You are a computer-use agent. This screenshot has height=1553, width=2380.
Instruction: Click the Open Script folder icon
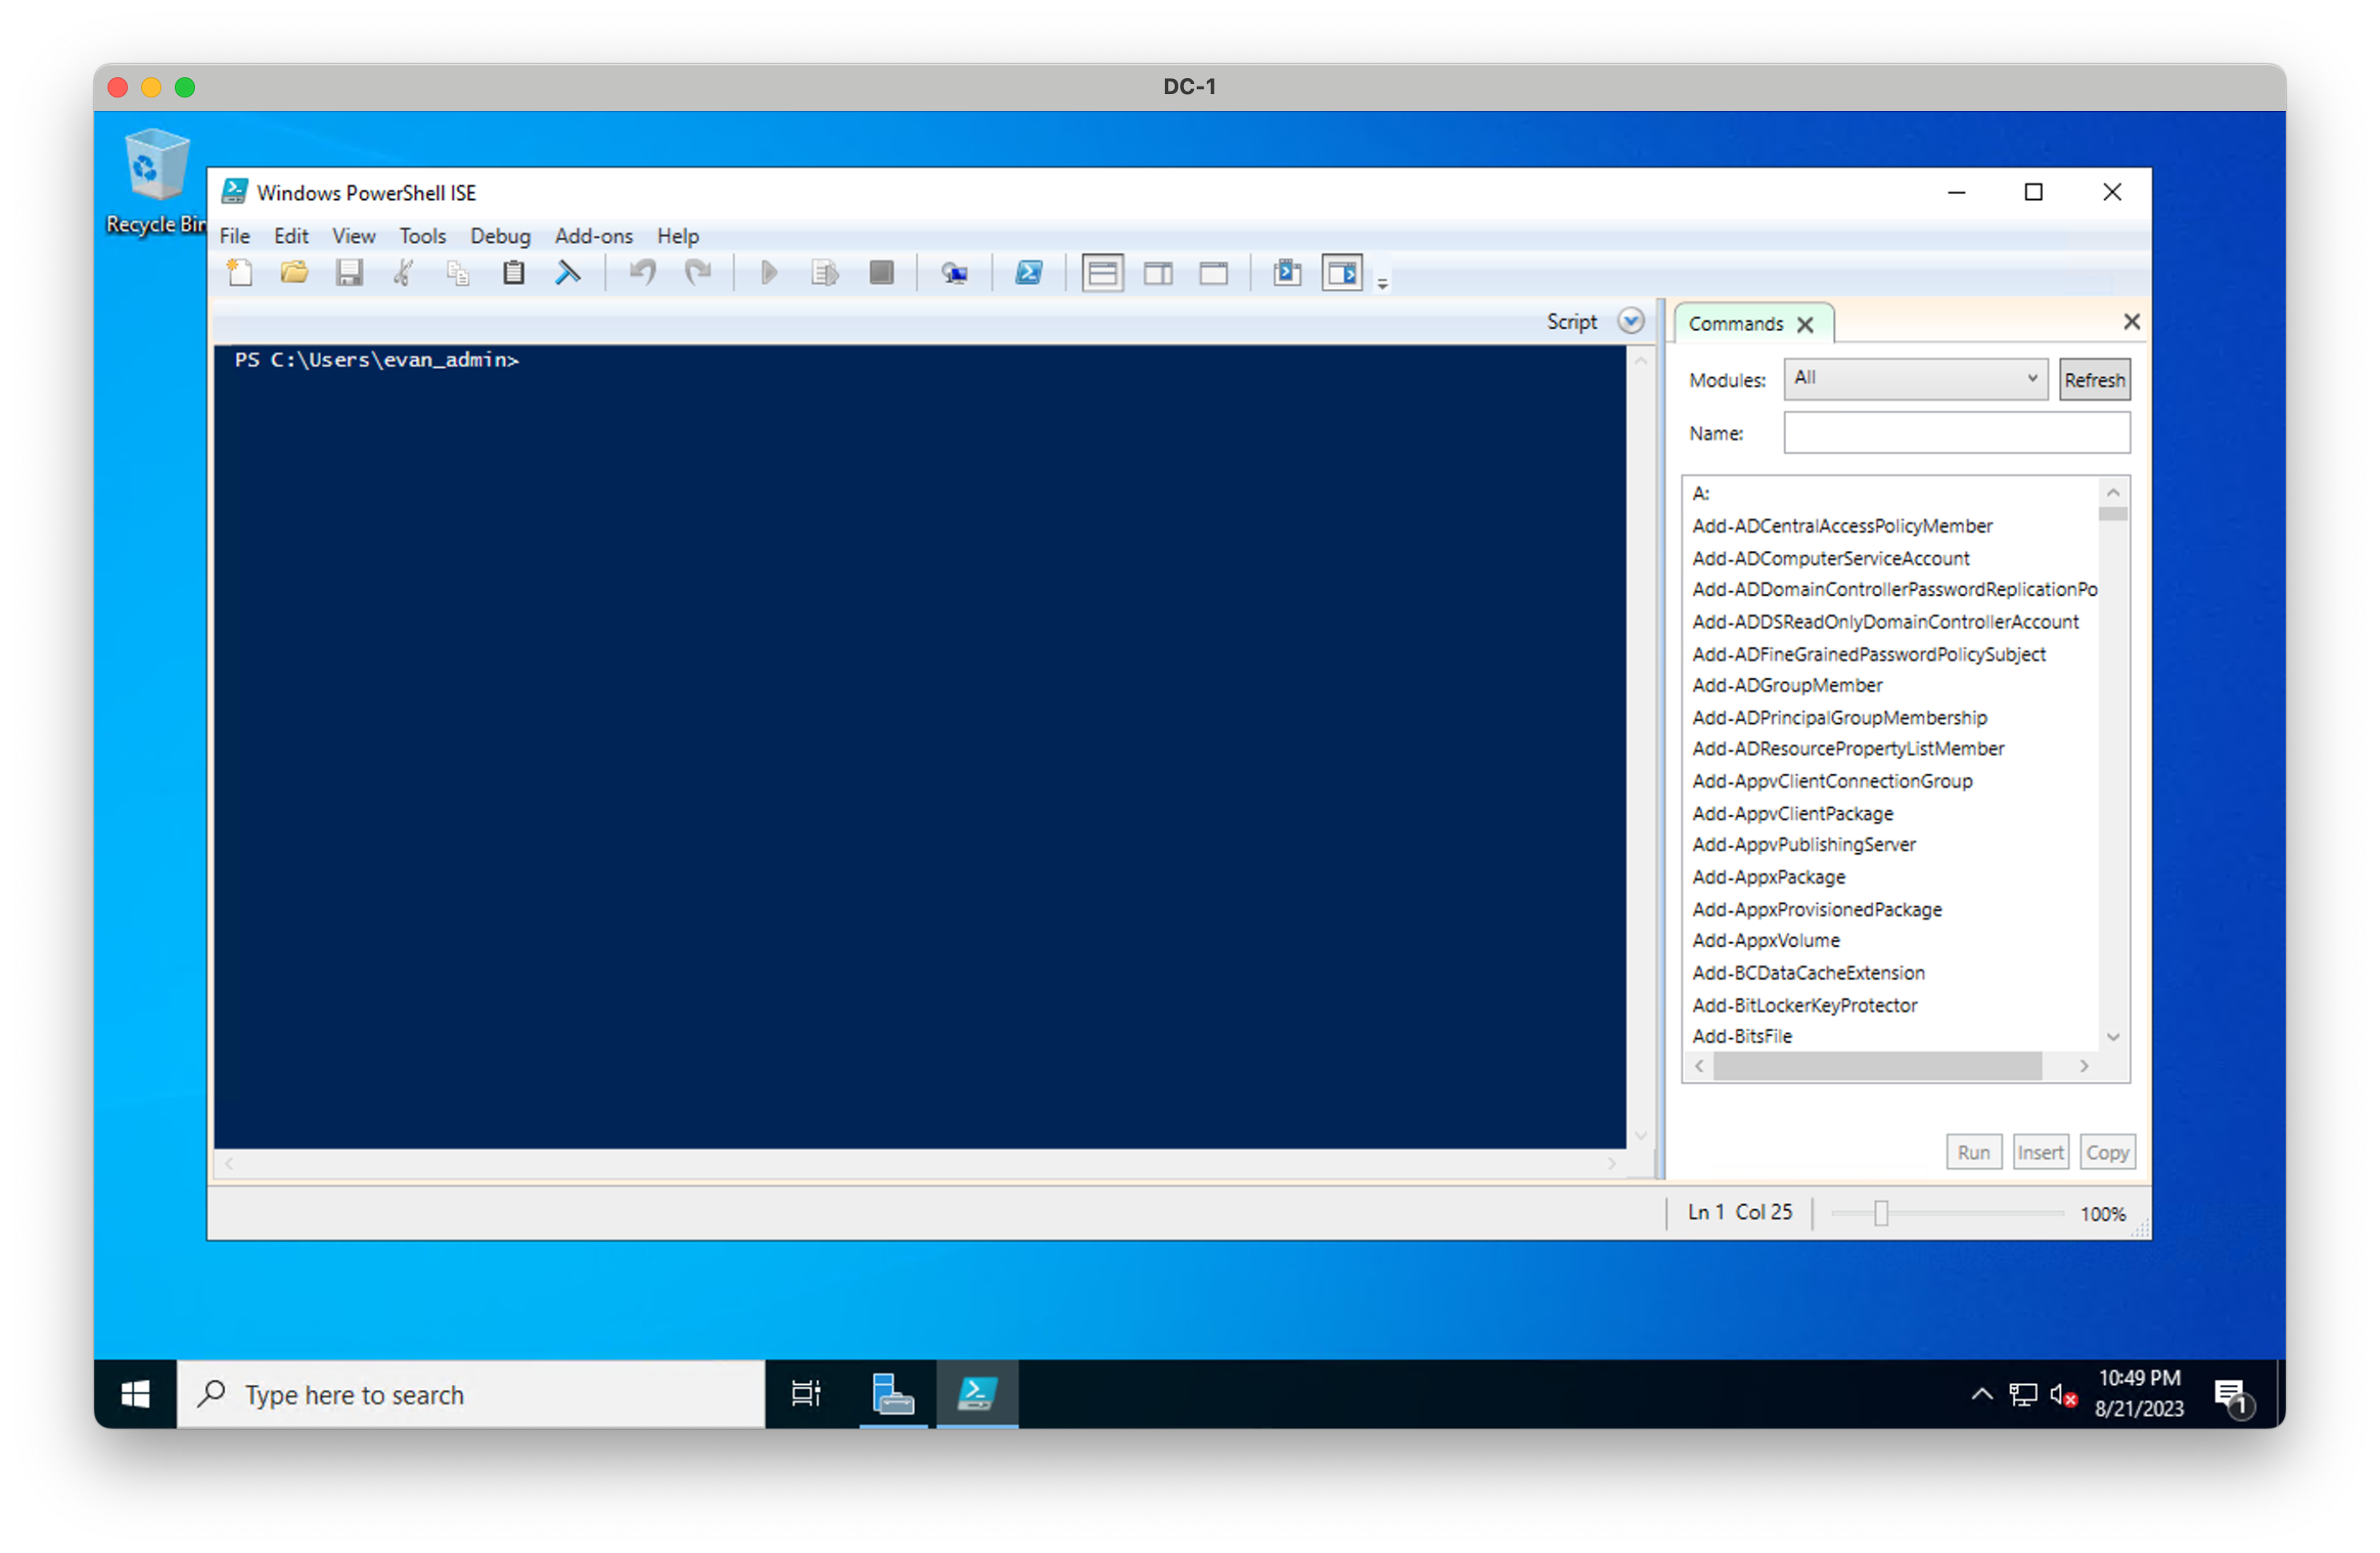pyautogui.click(x=294, y=273)
